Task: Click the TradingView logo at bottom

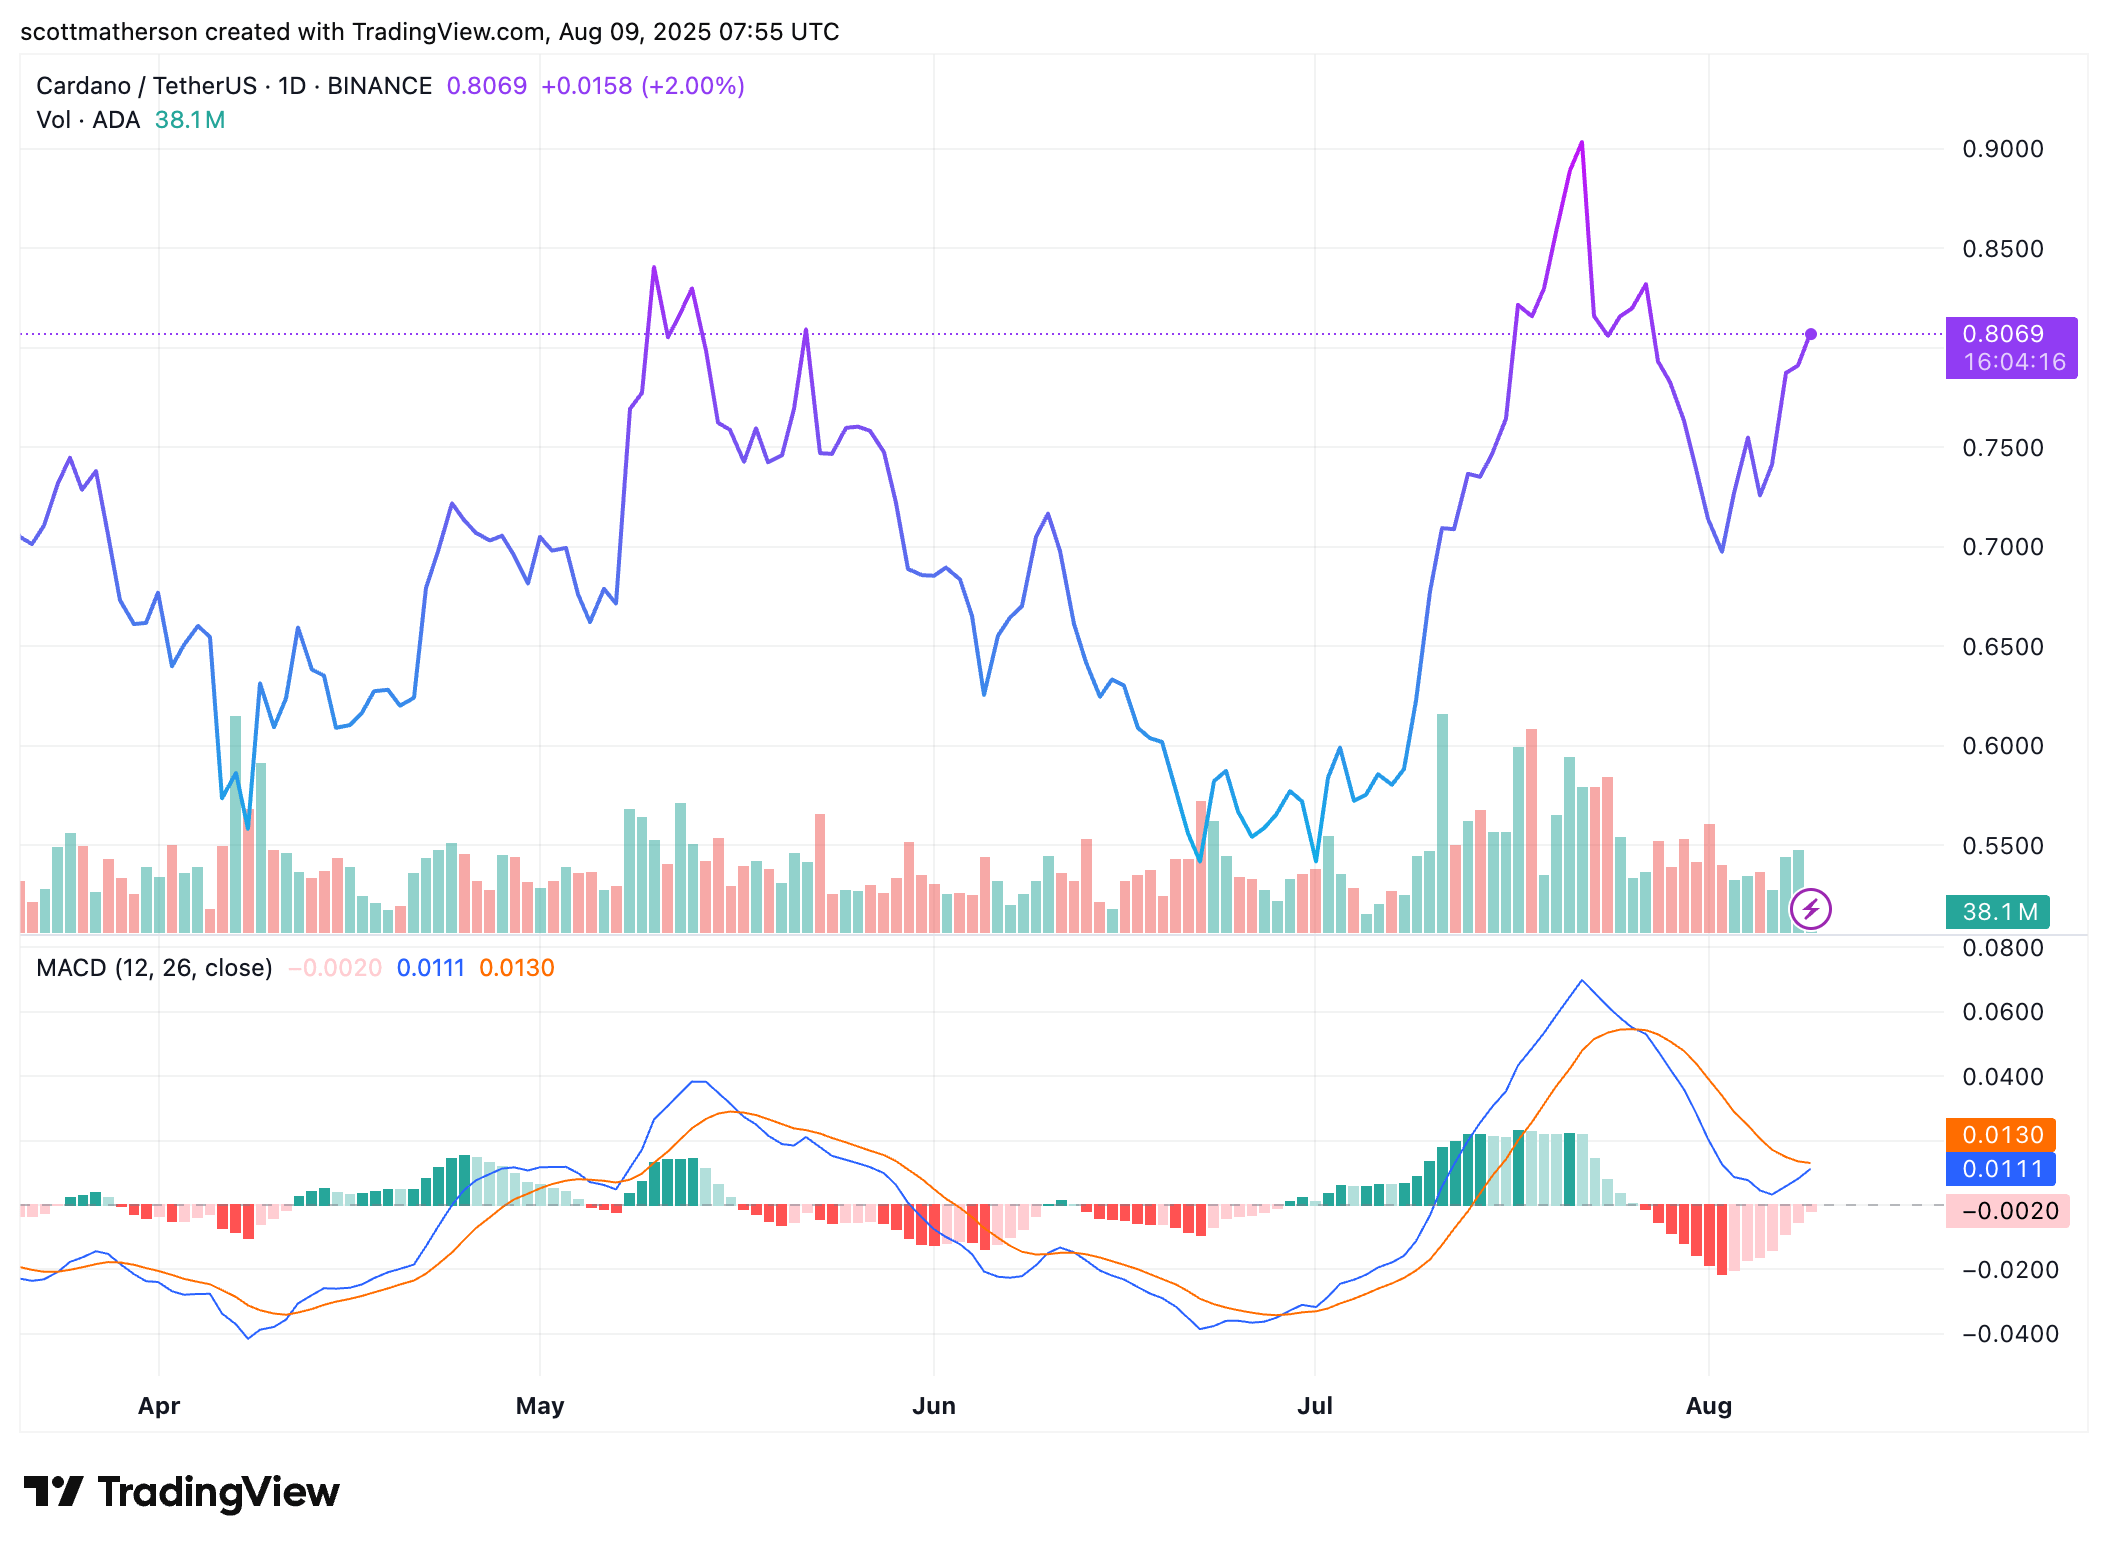Action: coord(181,1492)
